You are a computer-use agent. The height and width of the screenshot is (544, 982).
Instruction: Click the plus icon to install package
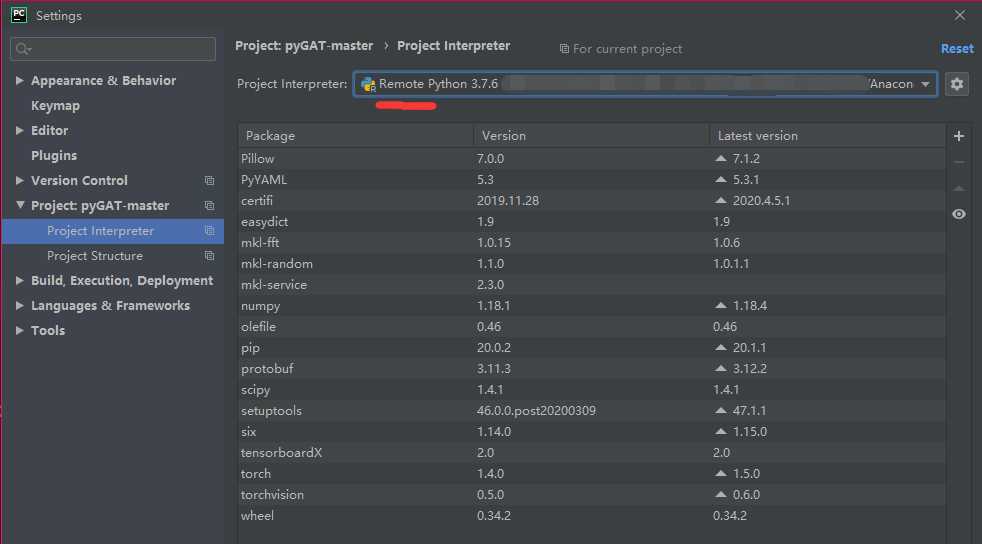coord(959,136)
